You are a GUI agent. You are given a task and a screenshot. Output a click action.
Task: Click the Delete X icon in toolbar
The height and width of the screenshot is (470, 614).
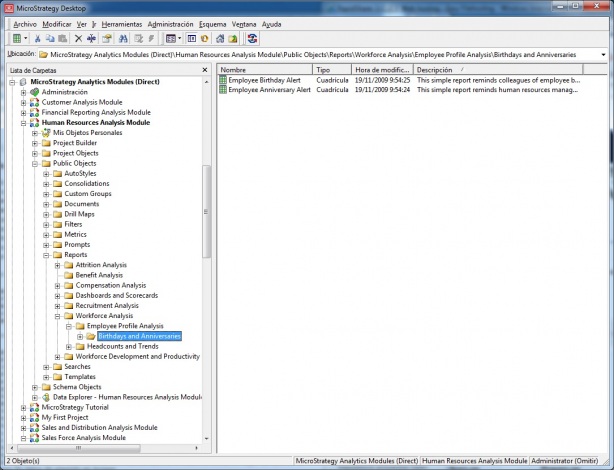(78, 38)
